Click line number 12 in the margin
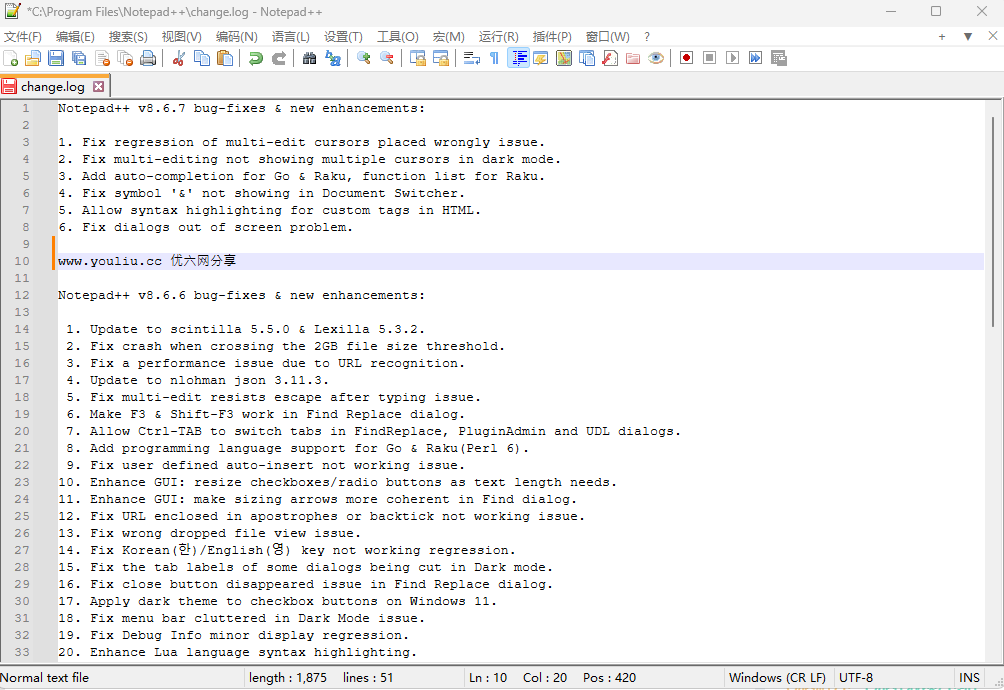 pyautogui.click(x=22, y=295)
